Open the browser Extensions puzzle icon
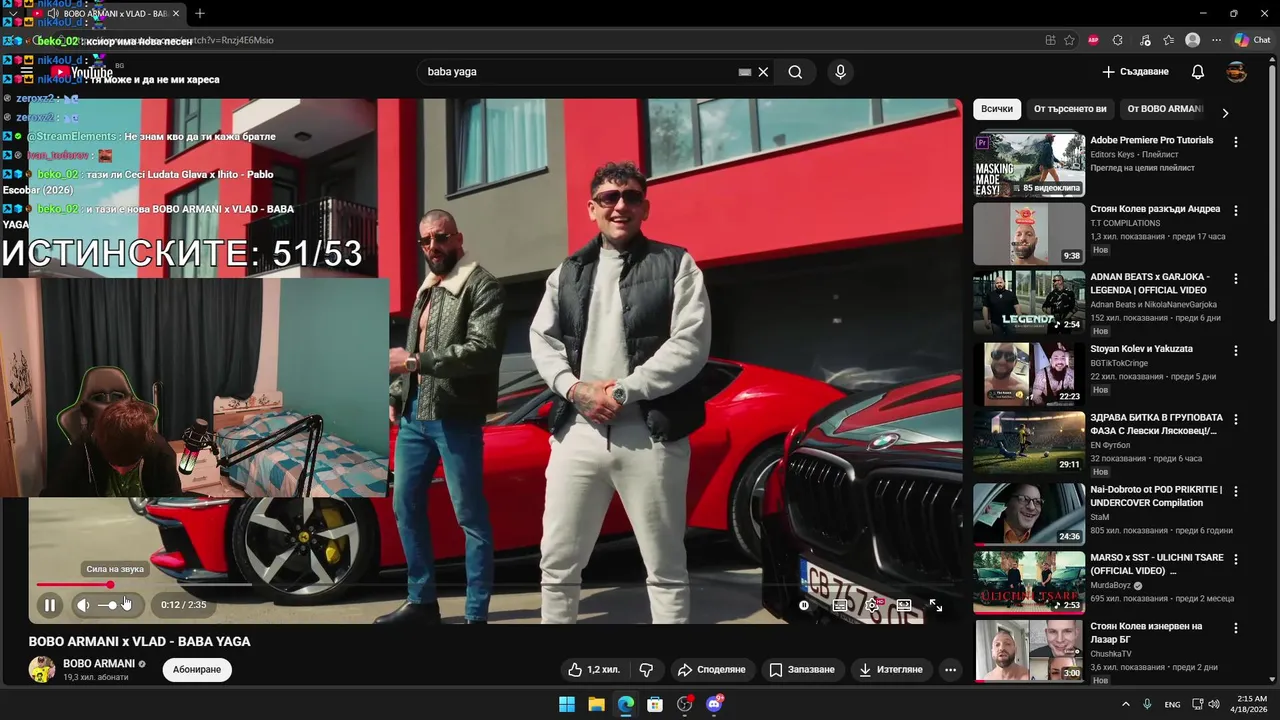Viewport: 1280px width, 720px height. pos(1118,40)
